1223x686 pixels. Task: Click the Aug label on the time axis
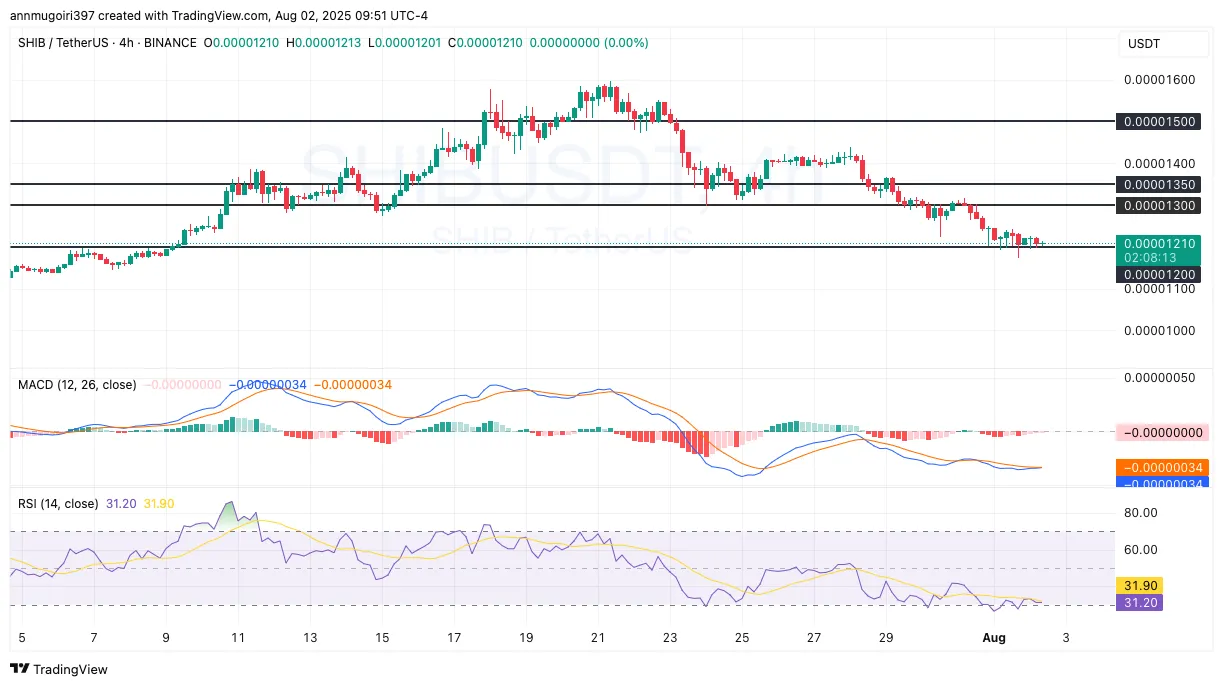(x=994, y=637)
